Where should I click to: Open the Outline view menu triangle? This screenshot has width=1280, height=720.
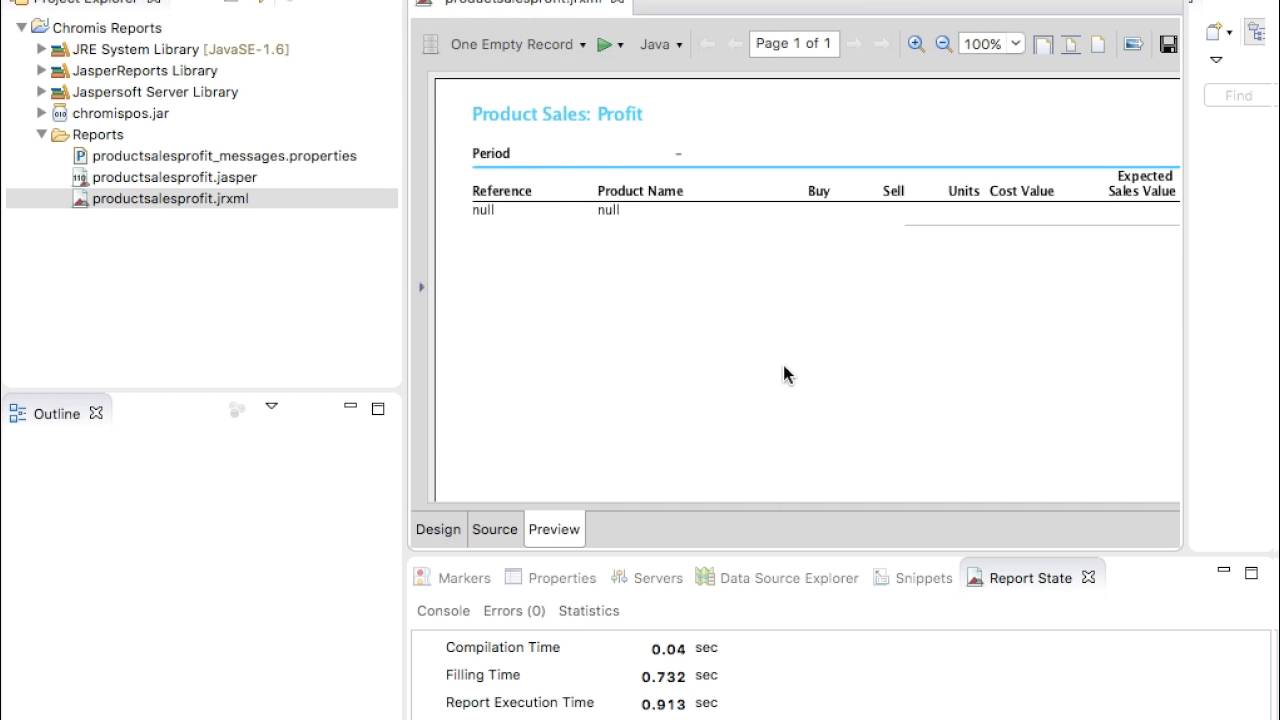[x=271, y=406]
